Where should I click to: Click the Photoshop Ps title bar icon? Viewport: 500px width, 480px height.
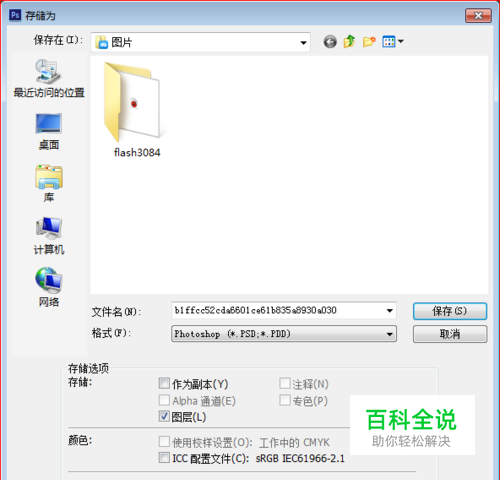tap(15, 15)
